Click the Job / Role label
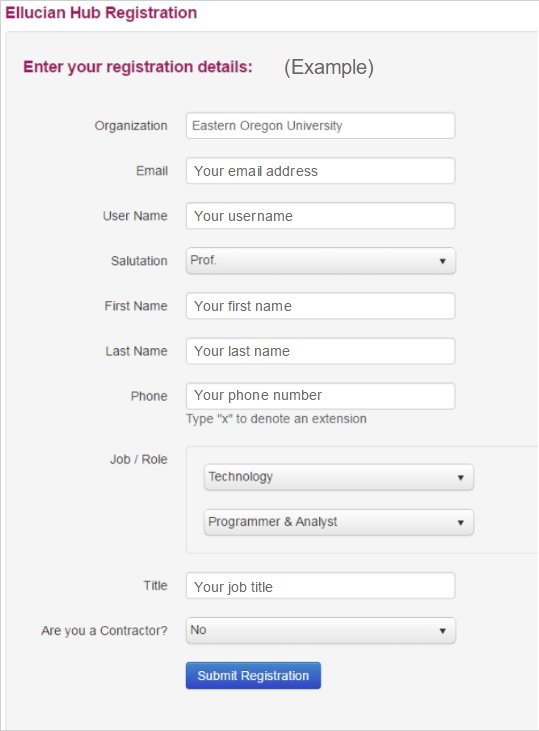Image resolution: width=539 pixels, height=731 pixels. (138, 459)
